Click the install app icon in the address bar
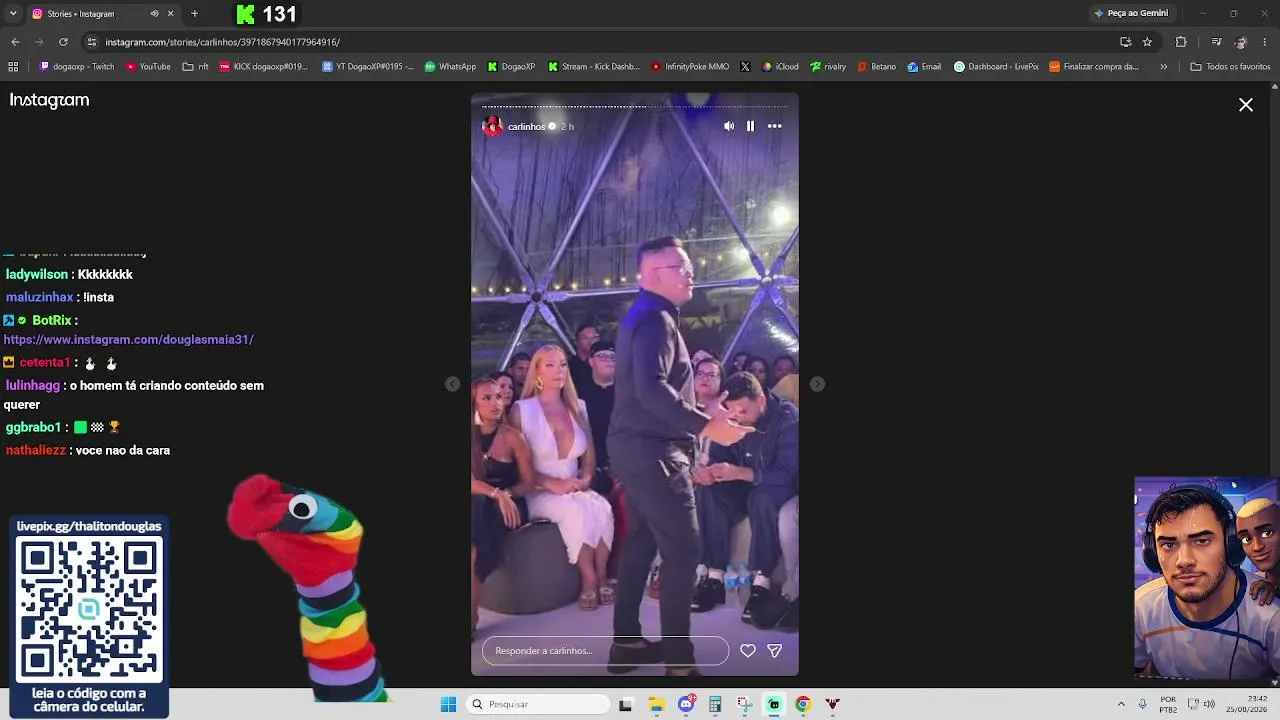The image size is (1280, 720). (1125, 42)
